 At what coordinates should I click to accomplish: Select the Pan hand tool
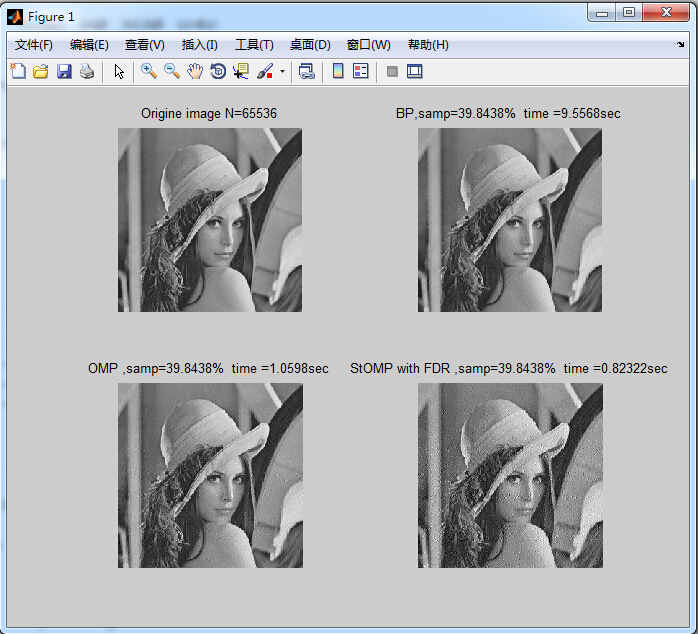coord(195,71)
